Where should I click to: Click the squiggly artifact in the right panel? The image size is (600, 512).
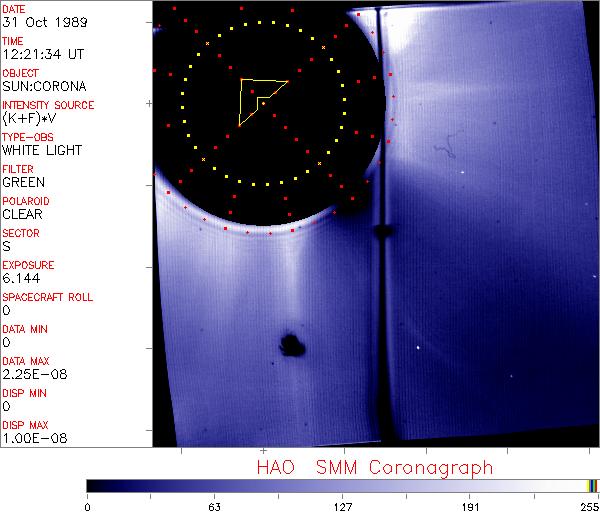pyautogui.click(x=443, y=152)
